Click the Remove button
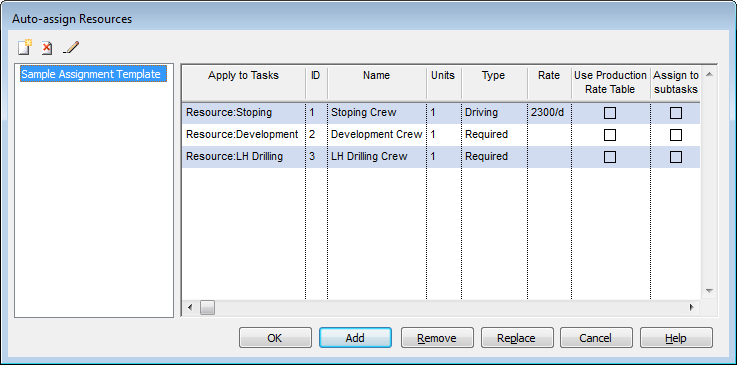The image size is (737, 365). (x=437, y=338)
